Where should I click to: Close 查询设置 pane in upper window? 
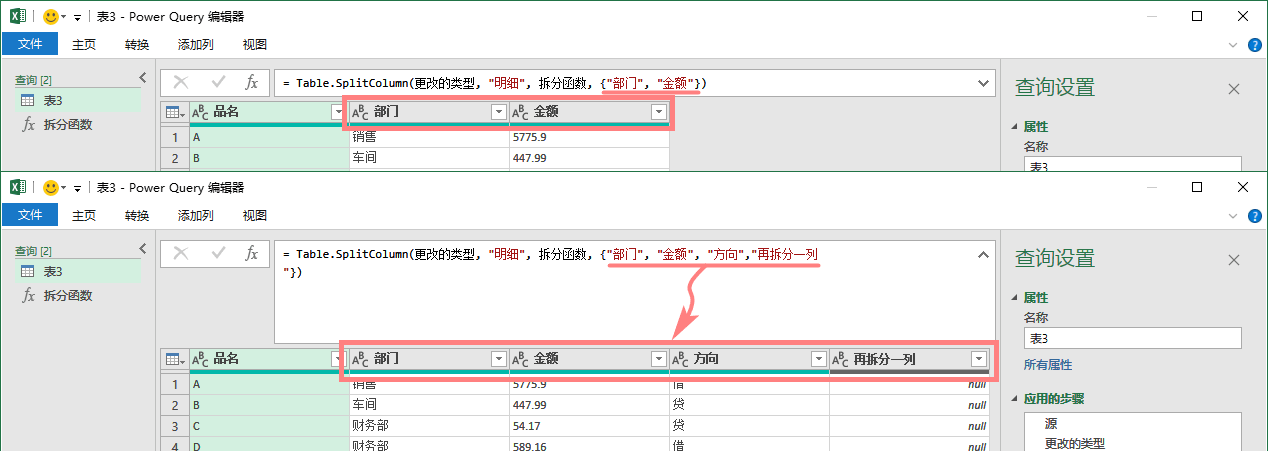(x=1233, y=89)
